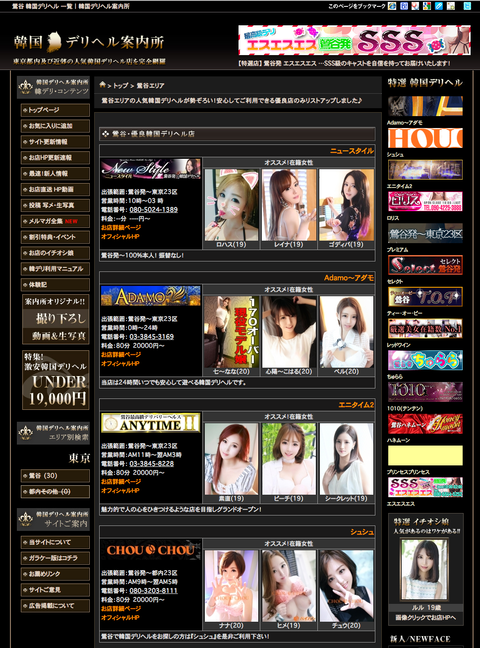The height and width of the screenshot is (648, 480).
Task: Open 最速!新人情報 menu item
Action: (55, 174)
